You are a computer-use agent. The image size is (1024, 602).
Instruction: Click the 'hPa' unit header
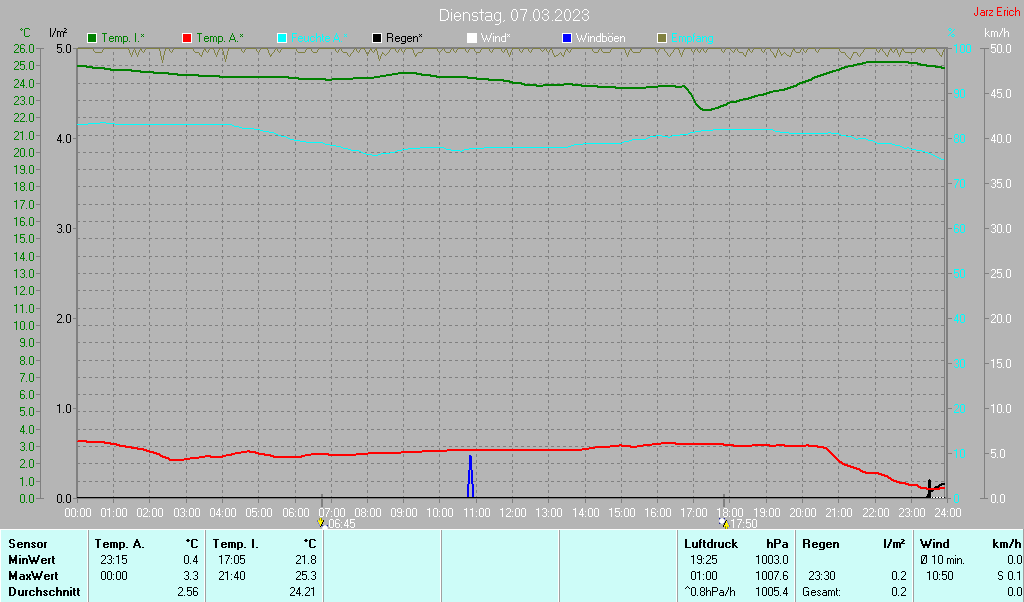[777, 544]
